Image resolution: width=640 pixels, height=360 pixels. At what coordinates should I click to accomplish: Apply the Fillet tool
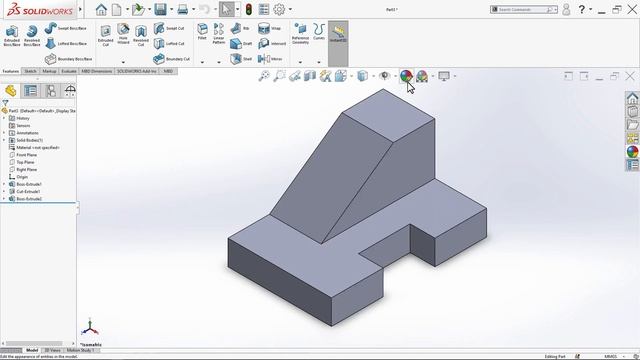202,32
